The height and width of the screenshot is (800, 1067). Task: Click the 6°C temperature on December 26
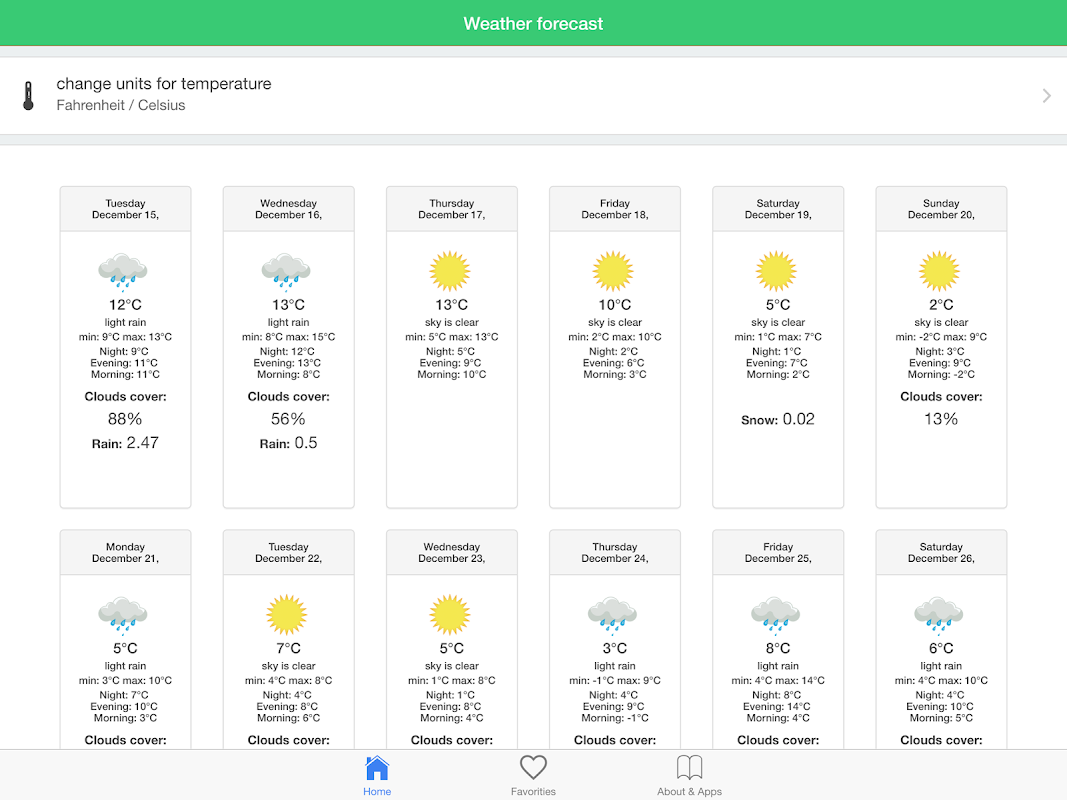tap(941, 648)
